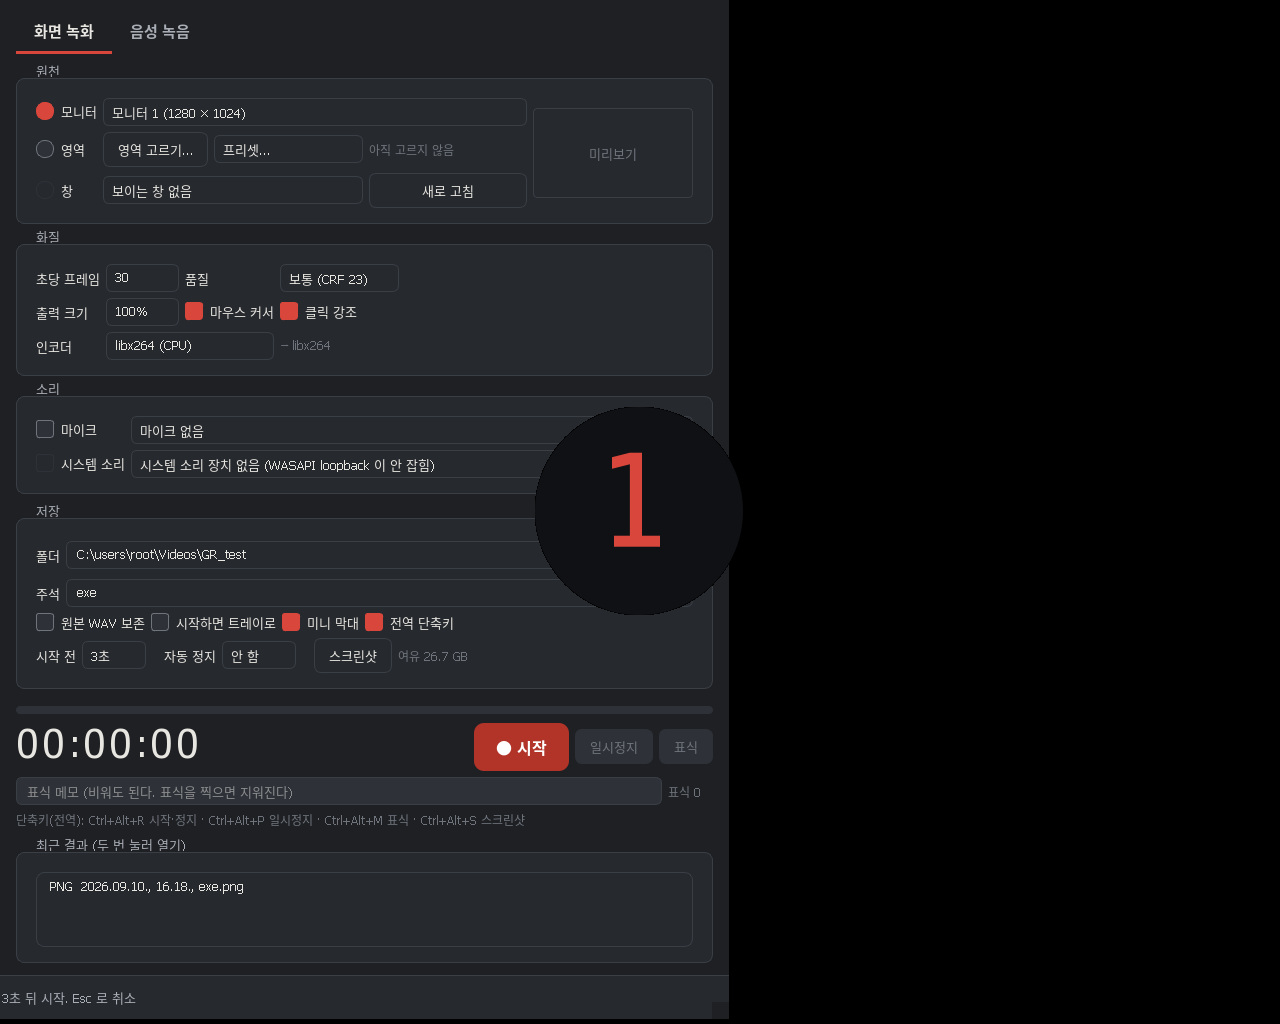
Task: Disable the 전역 단축키 checkbox
Action: [x=374, y=622]
